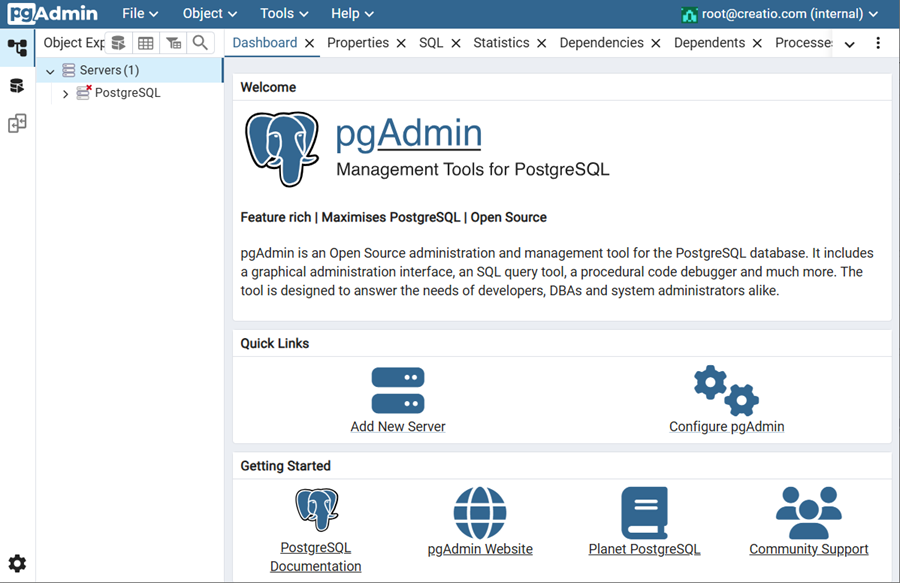Open the Schema Diff sidebar icon
Viewport: 900px width, 583px height.
17,124
